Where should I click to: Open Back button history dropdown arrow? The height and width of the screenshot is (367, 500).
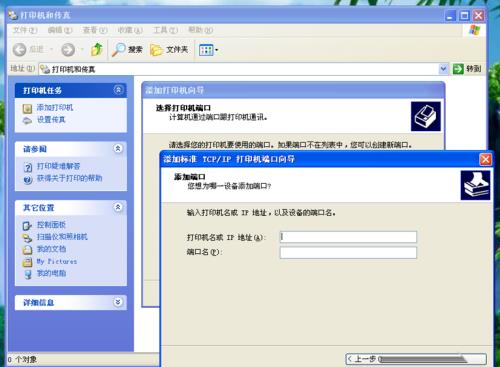[51, 50]
